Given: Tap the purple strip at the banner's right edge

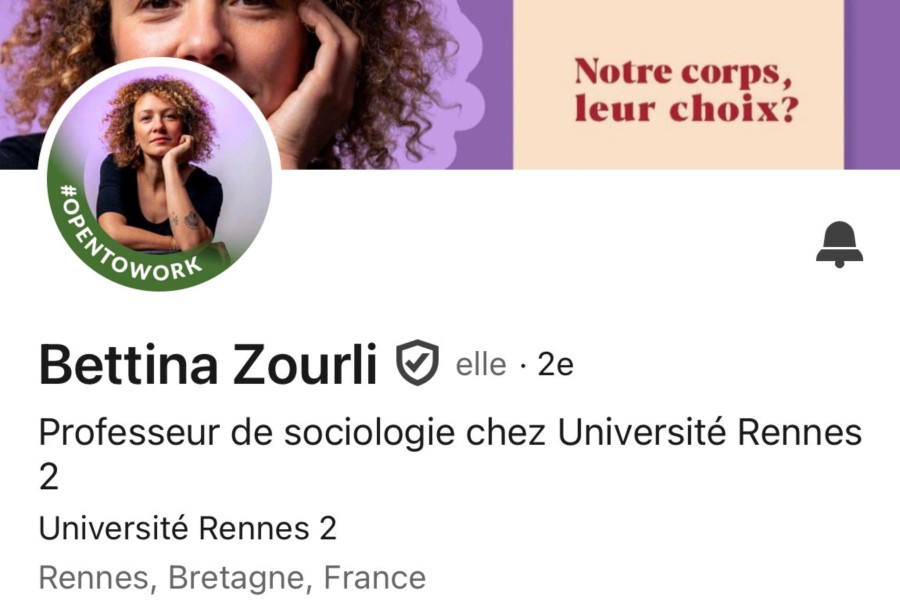Looking at the screenshot, I should pos(872,84).
